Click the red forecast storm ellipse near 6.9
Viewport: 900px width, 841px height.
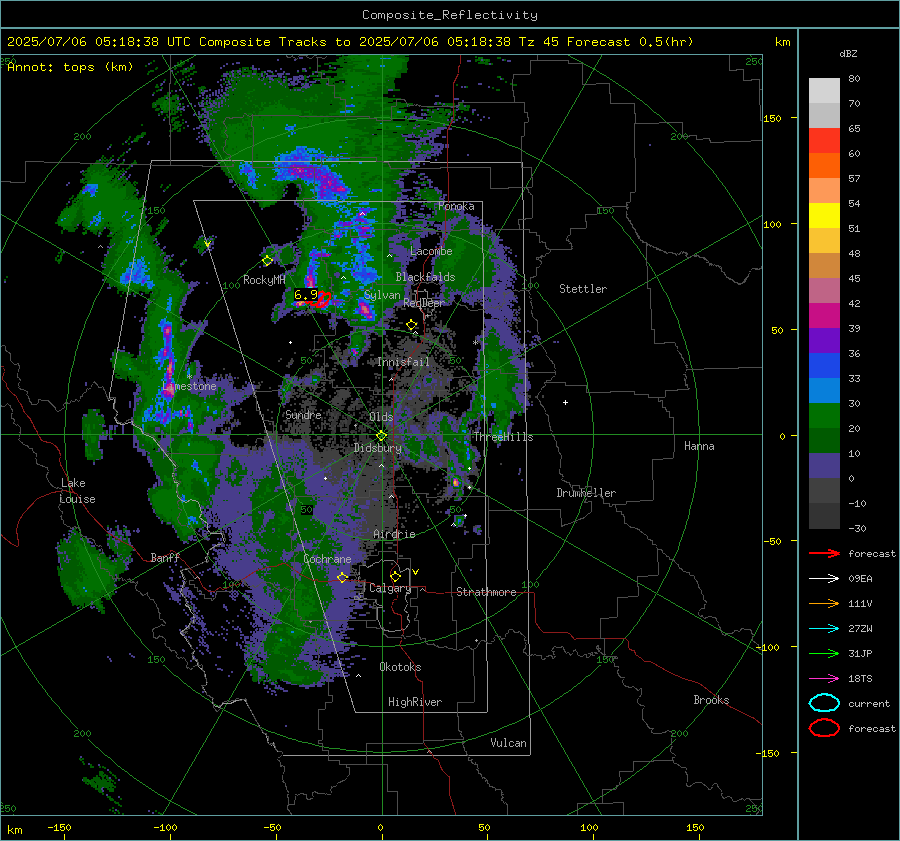pos(323,300)
